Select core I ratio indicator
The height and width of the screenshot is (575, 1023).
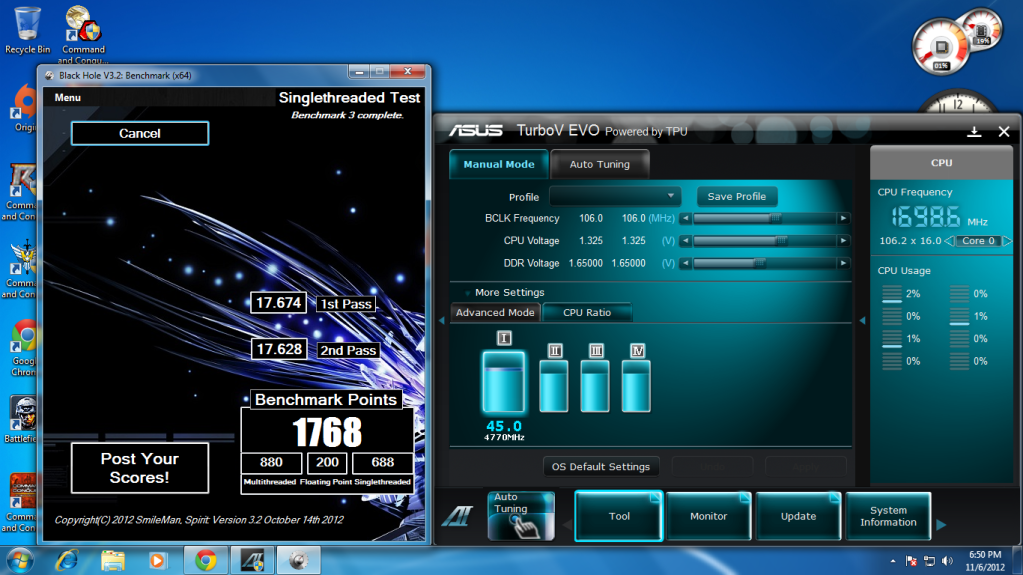(504, 337)
